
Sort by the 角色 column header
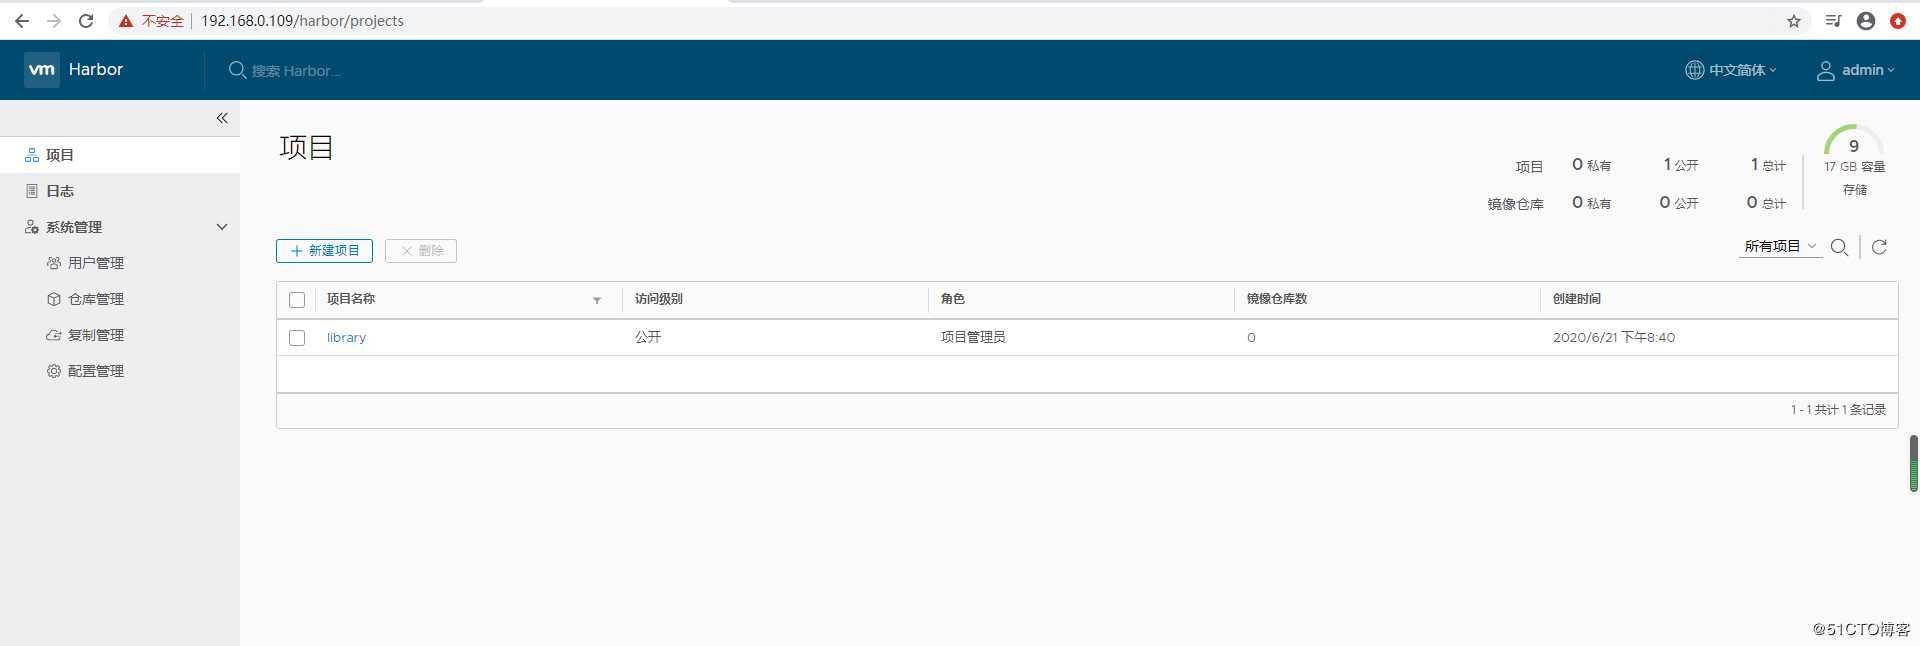tap(952, 299)
